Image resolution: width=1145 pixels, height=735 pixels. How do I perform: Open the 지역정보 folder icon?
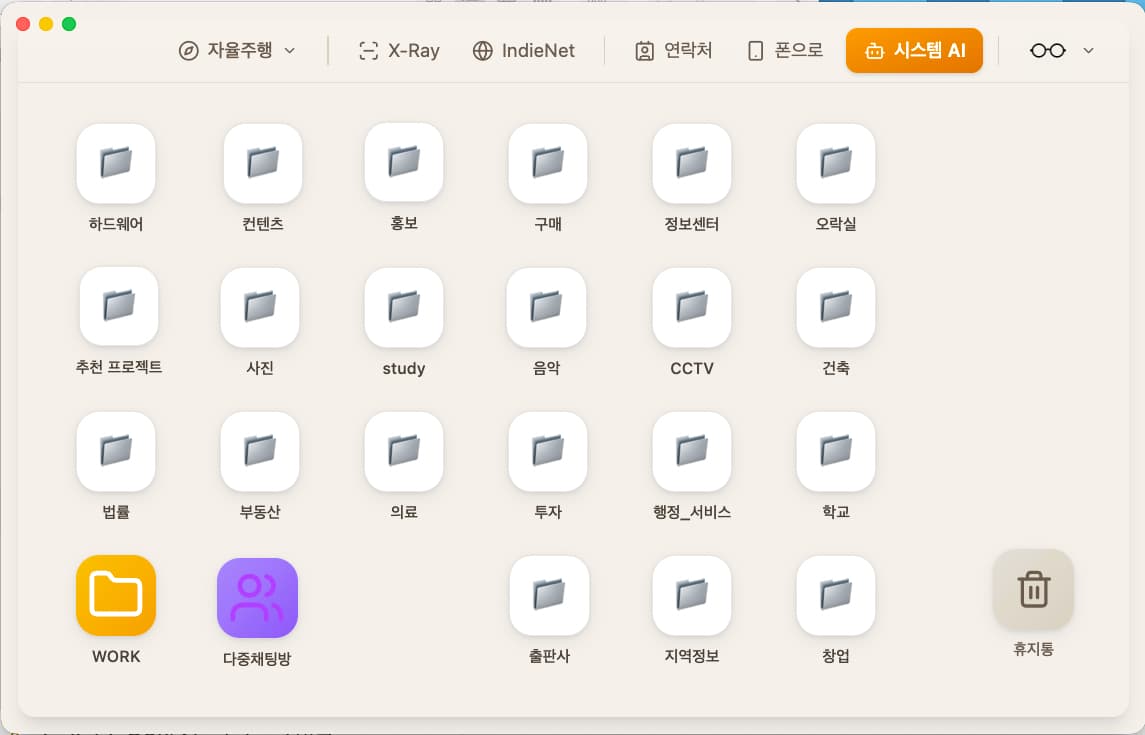pyautogui.click(x=692, y=596)
